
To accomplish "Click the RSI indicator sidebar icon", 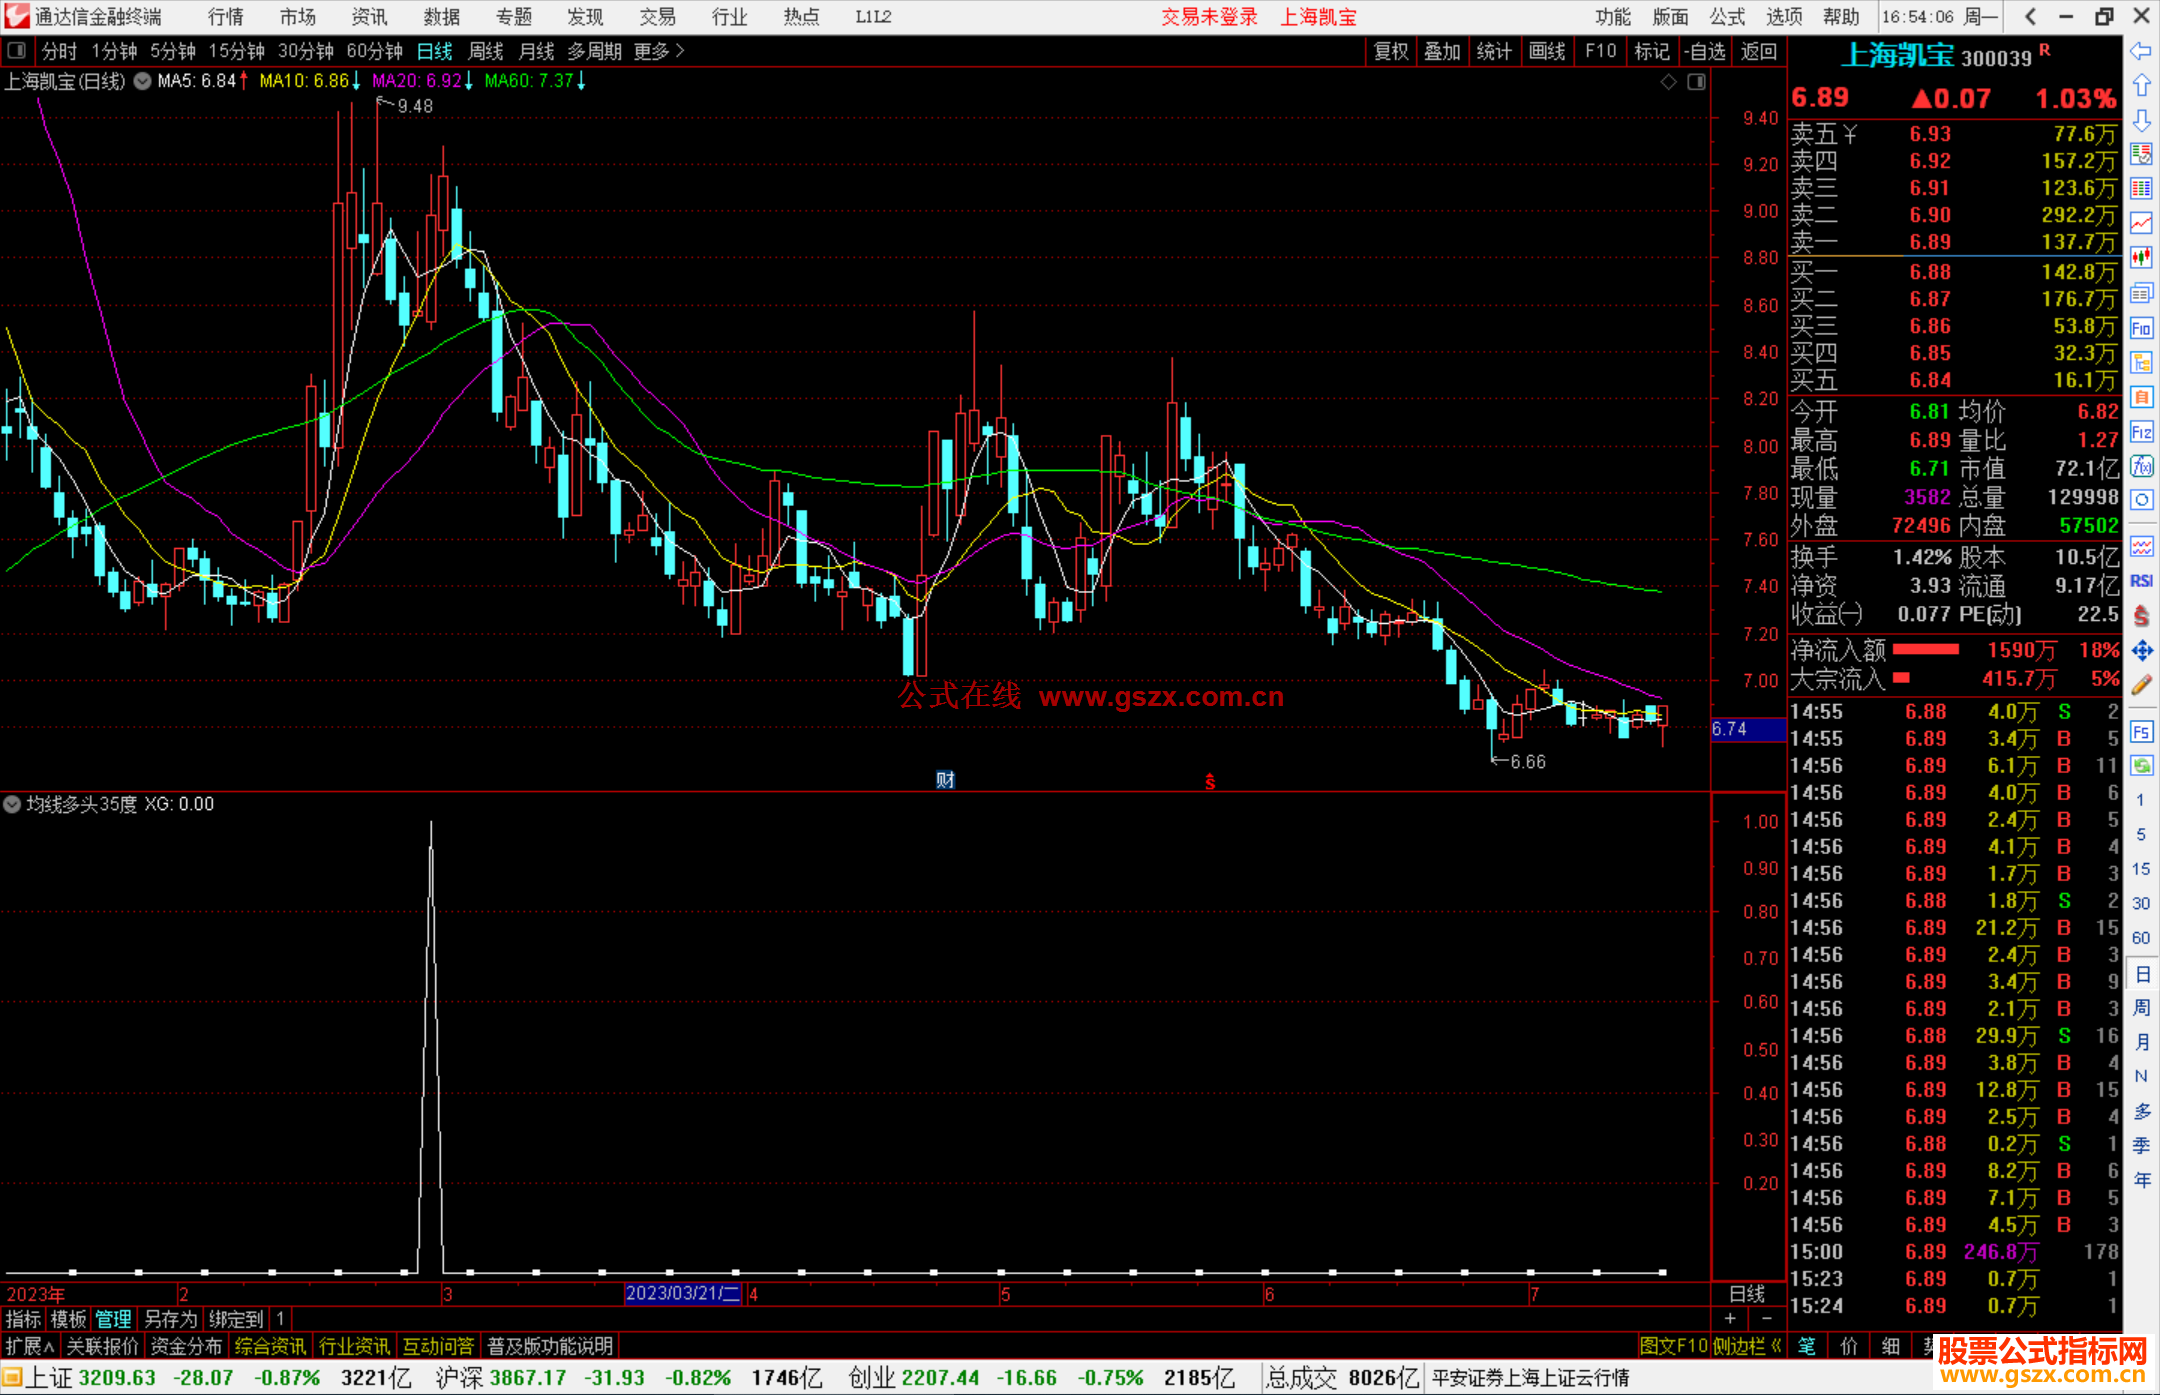I will tap(2141, 581).
